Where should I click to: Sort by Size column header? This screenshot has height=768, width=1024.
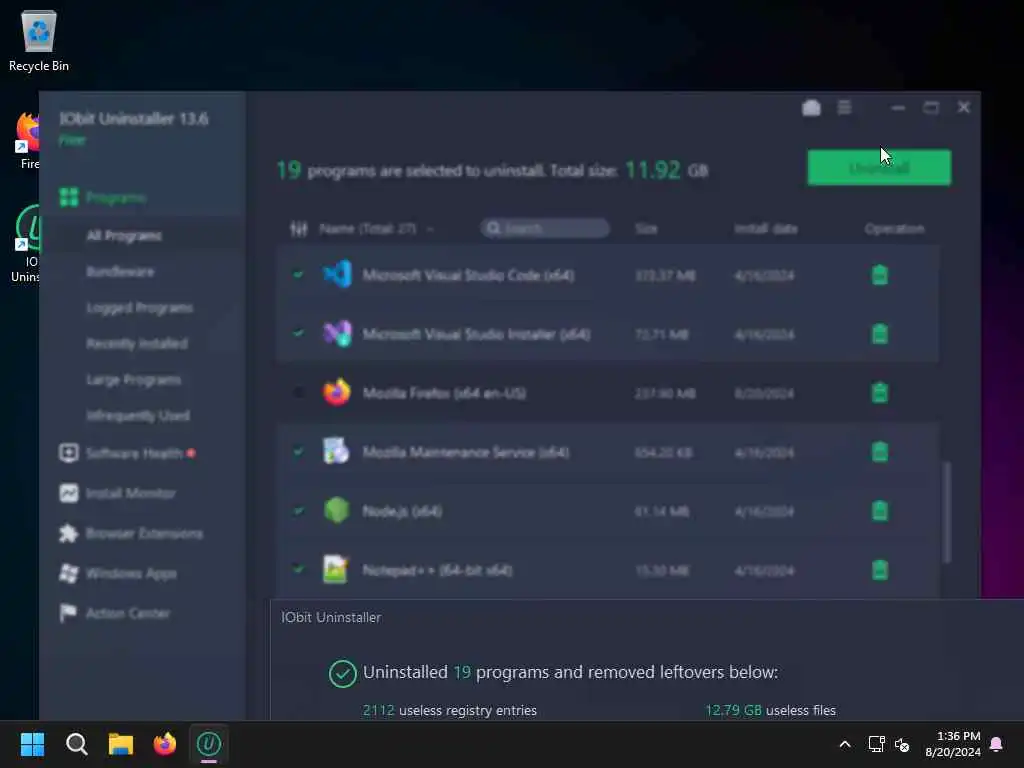pyautogui.click(x=646, y=229)
